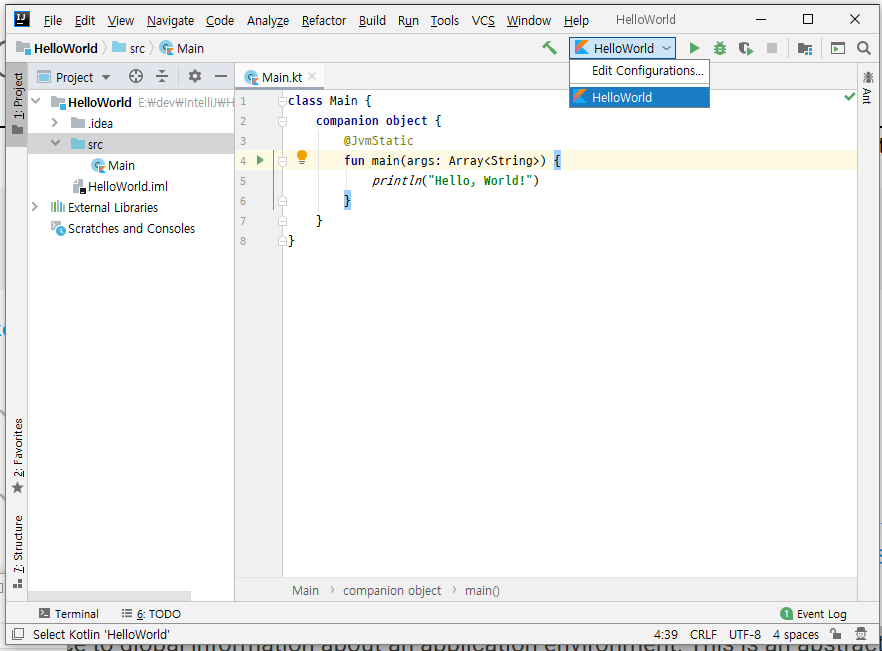Click the locate crosshair icon in Project panel
Image resolution: width=882 pixels, height=651 pixels.
pyautogui.click(x=136, y=77)
